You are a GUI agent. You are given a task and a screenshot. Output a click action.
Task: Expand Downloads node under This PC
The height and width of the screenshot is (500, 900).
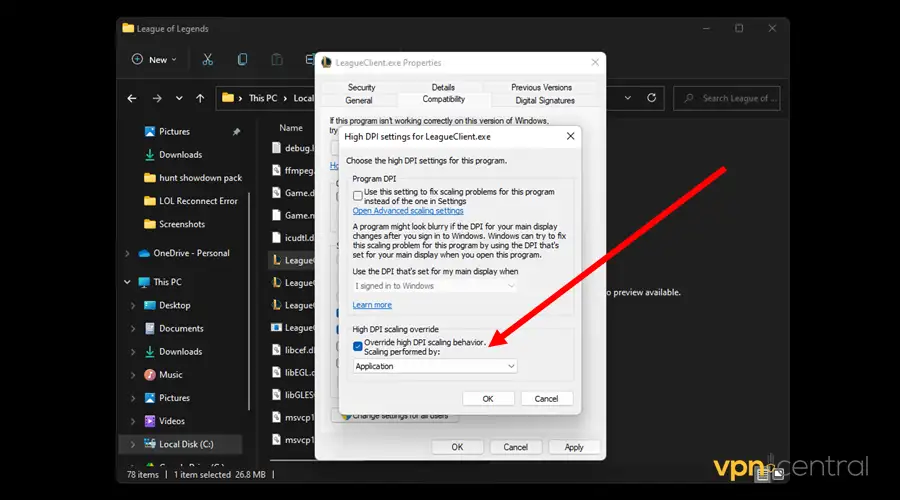pyautogui.click(x=133, y=351)
